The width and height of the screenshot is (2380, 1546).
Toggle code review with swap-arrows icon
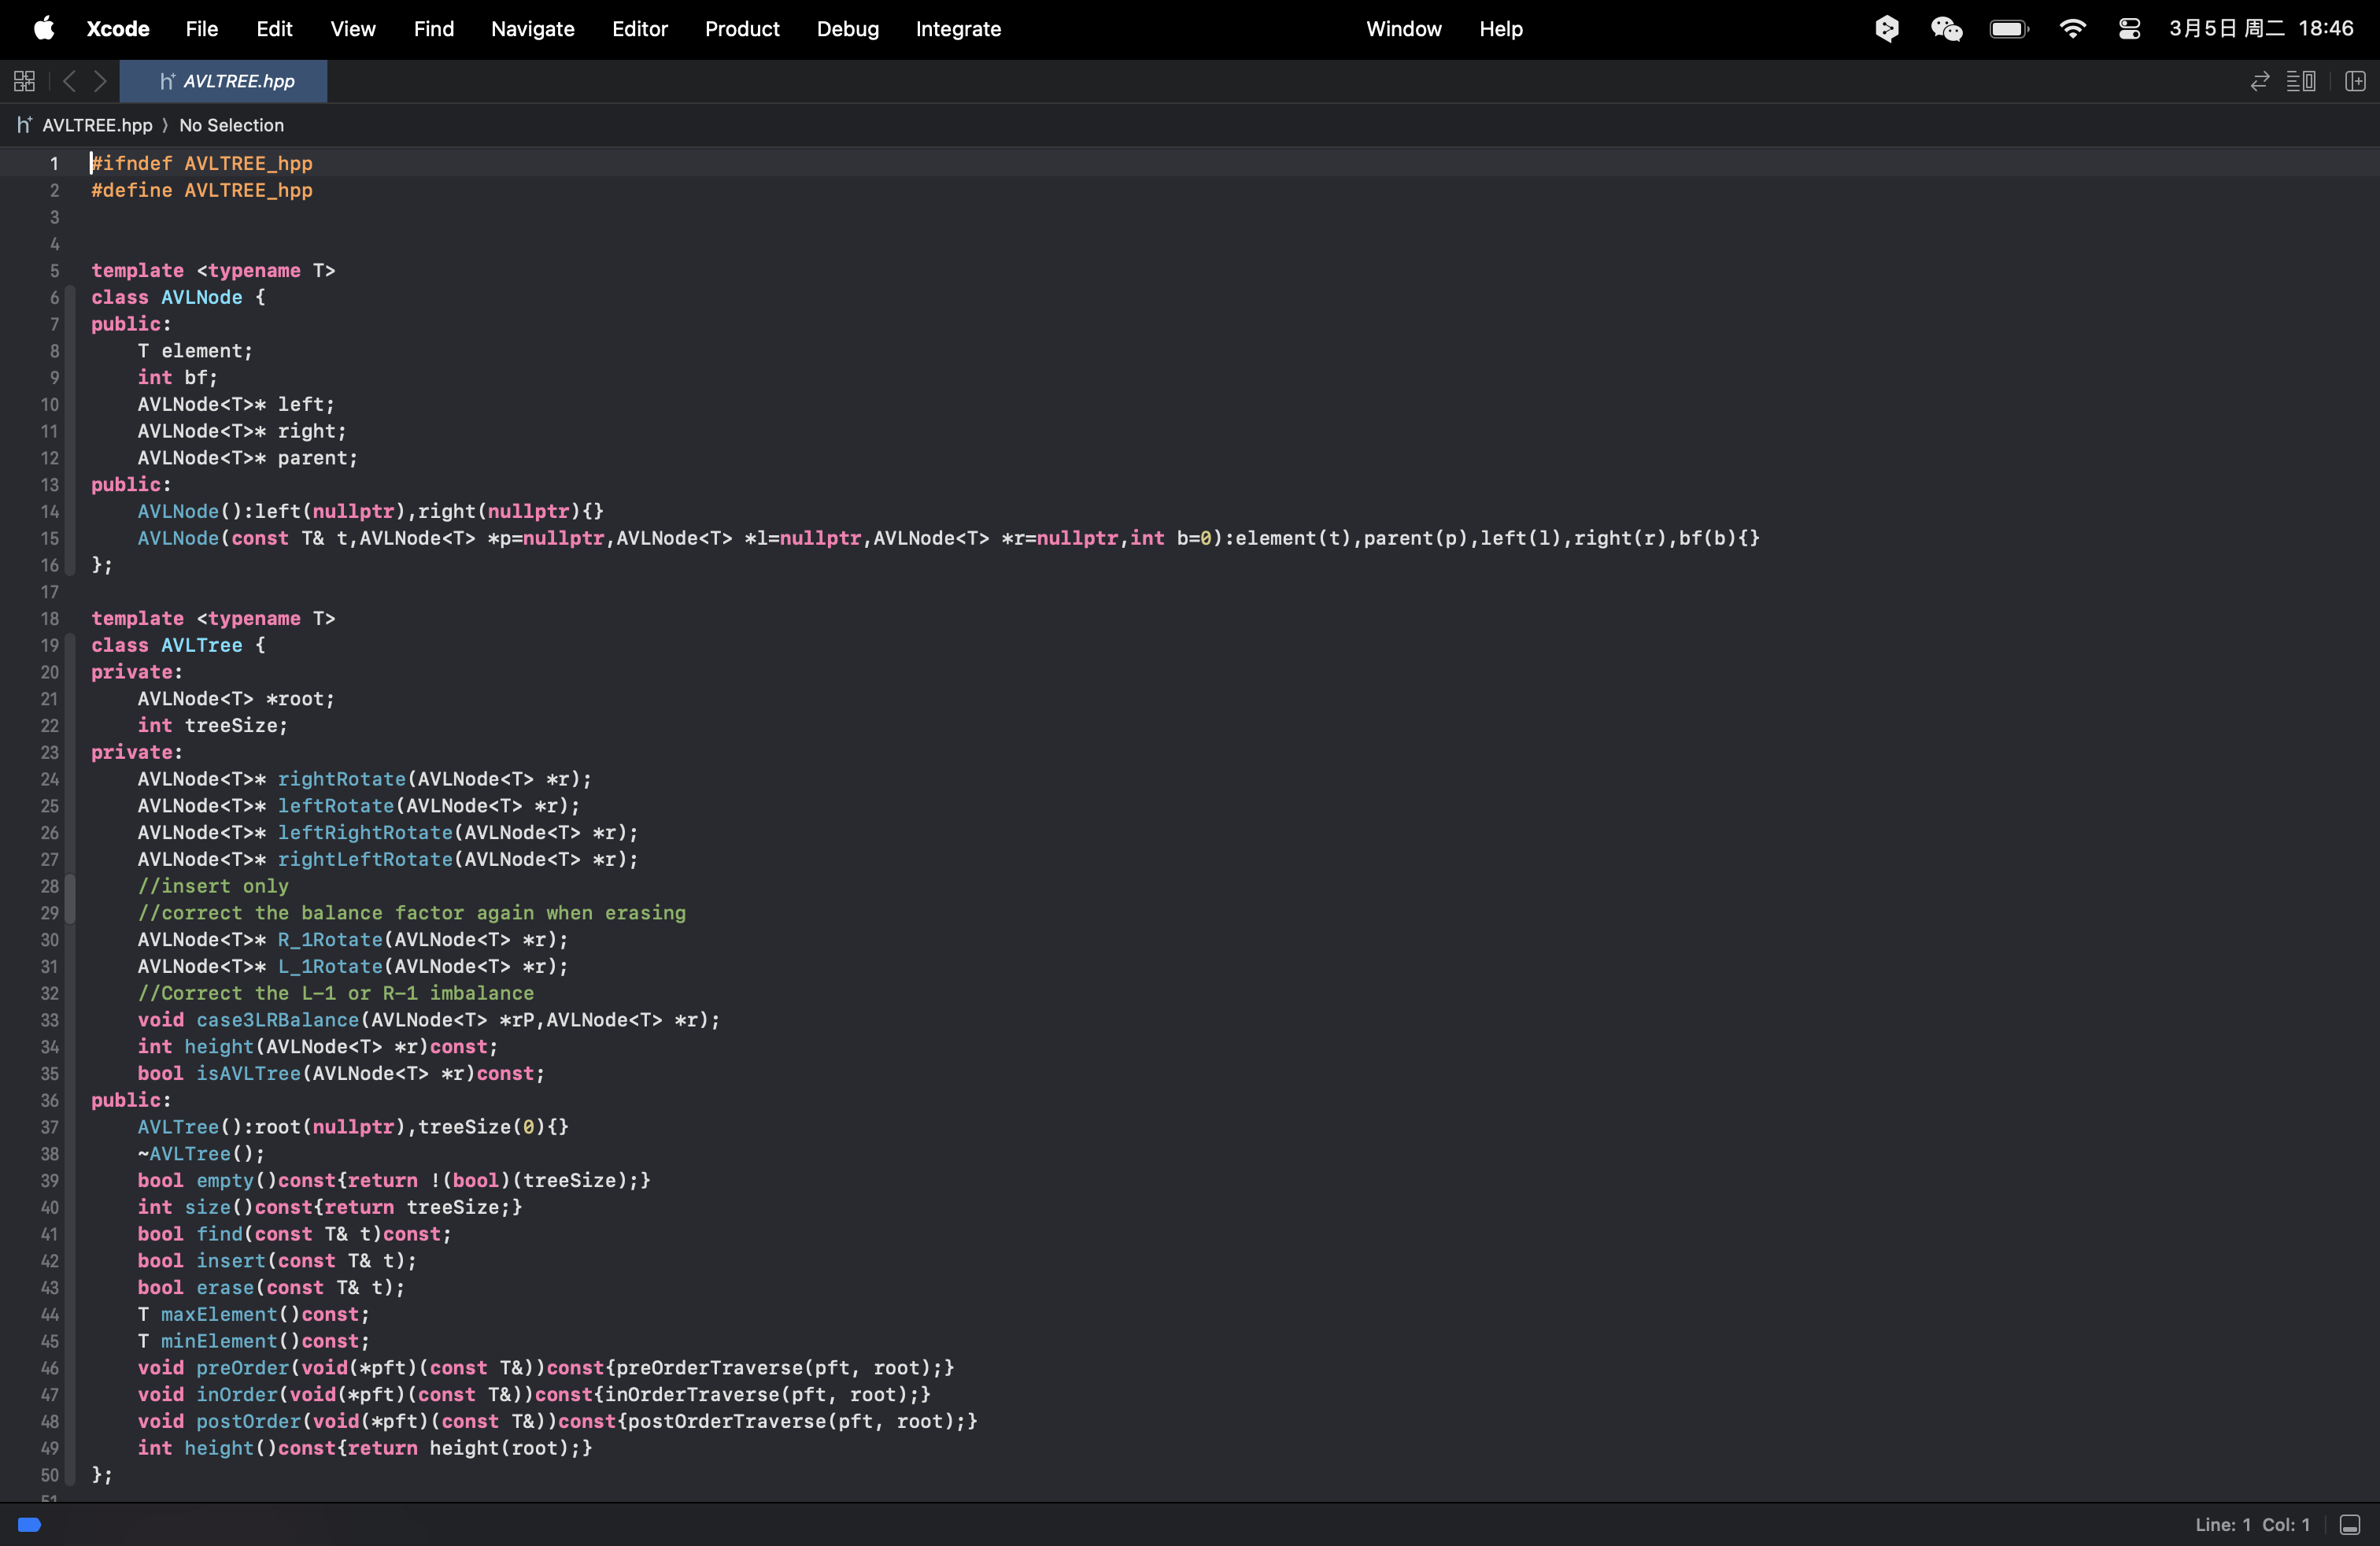coord(2260,81)
